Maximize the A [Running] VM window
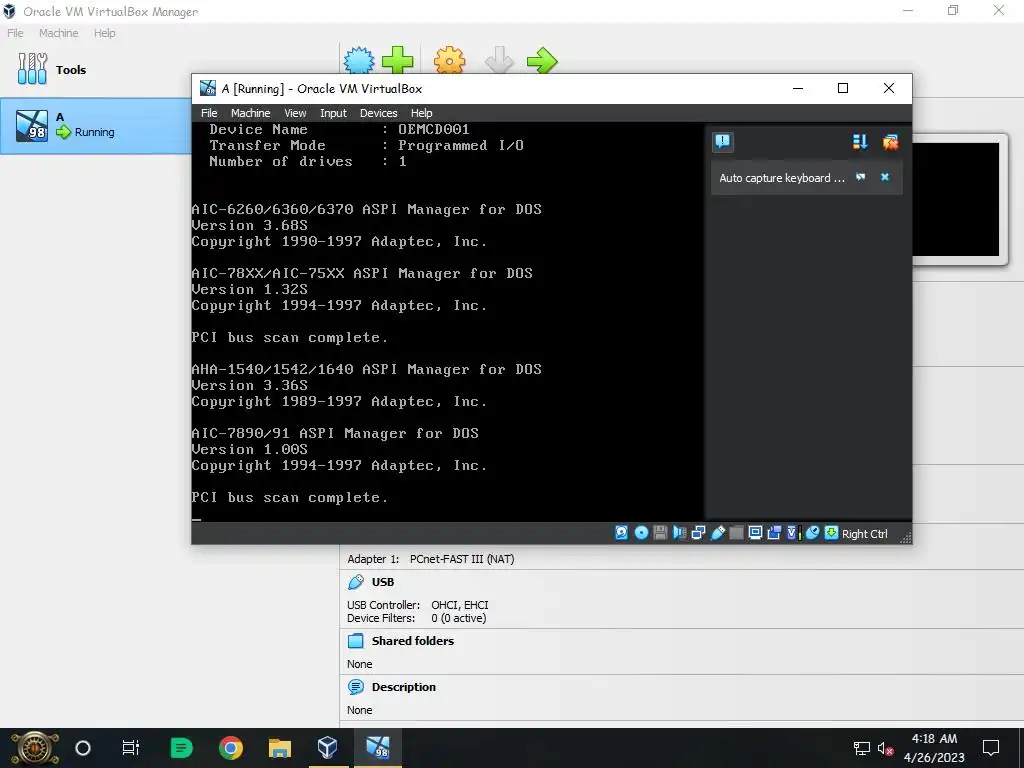Image resolution: width=1024 pixels, height=768 pixels. 843,88
